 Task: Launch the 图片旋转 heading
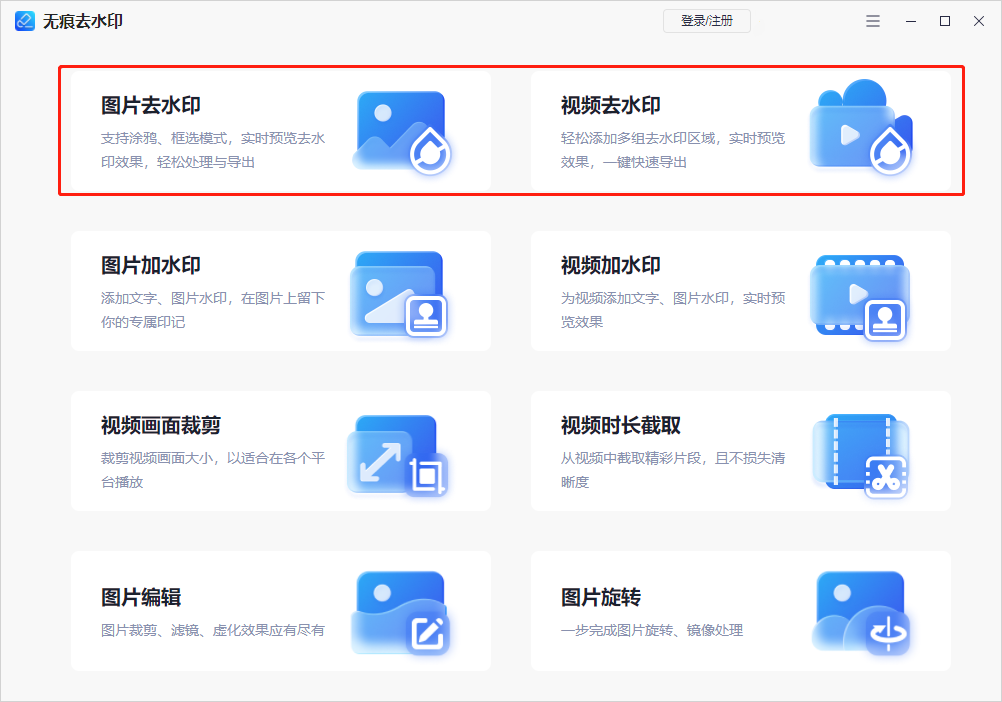tap(601, 597)
